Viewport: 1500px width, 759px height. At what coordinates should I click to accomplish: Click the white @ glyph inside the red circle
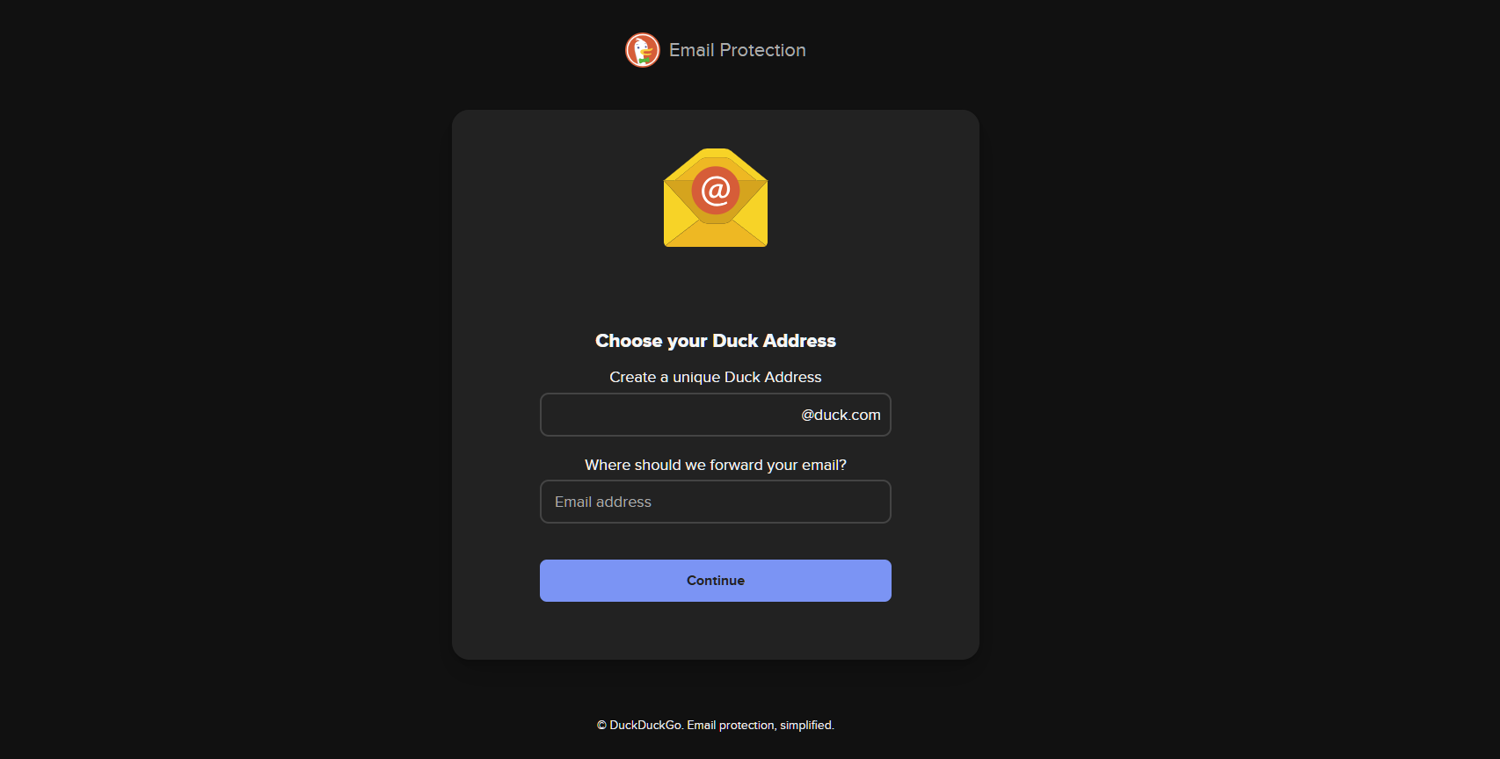(716, 190)
